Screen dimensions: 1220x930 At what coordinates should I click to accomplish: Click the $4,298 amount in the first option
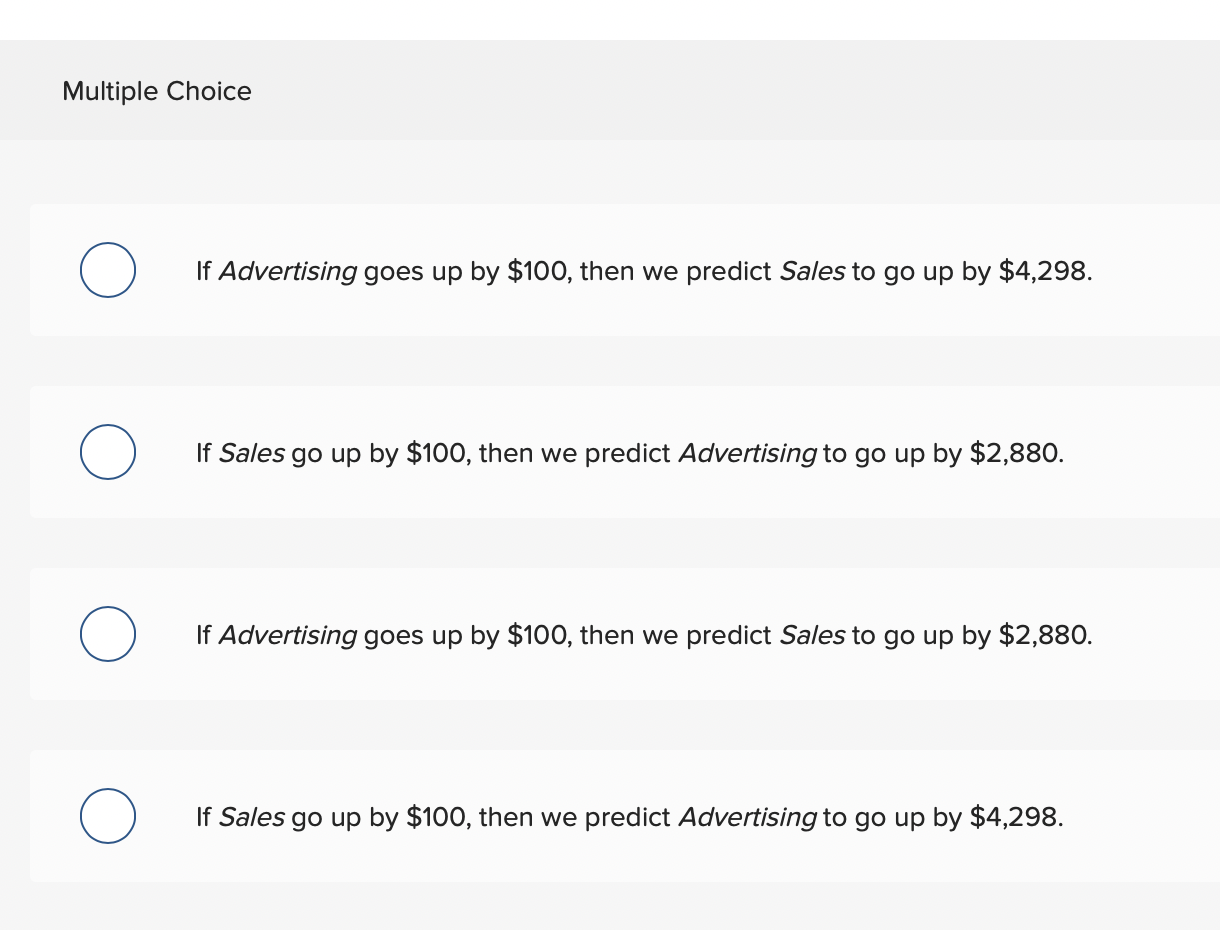pyautogui.click(x=1045, y=272)
